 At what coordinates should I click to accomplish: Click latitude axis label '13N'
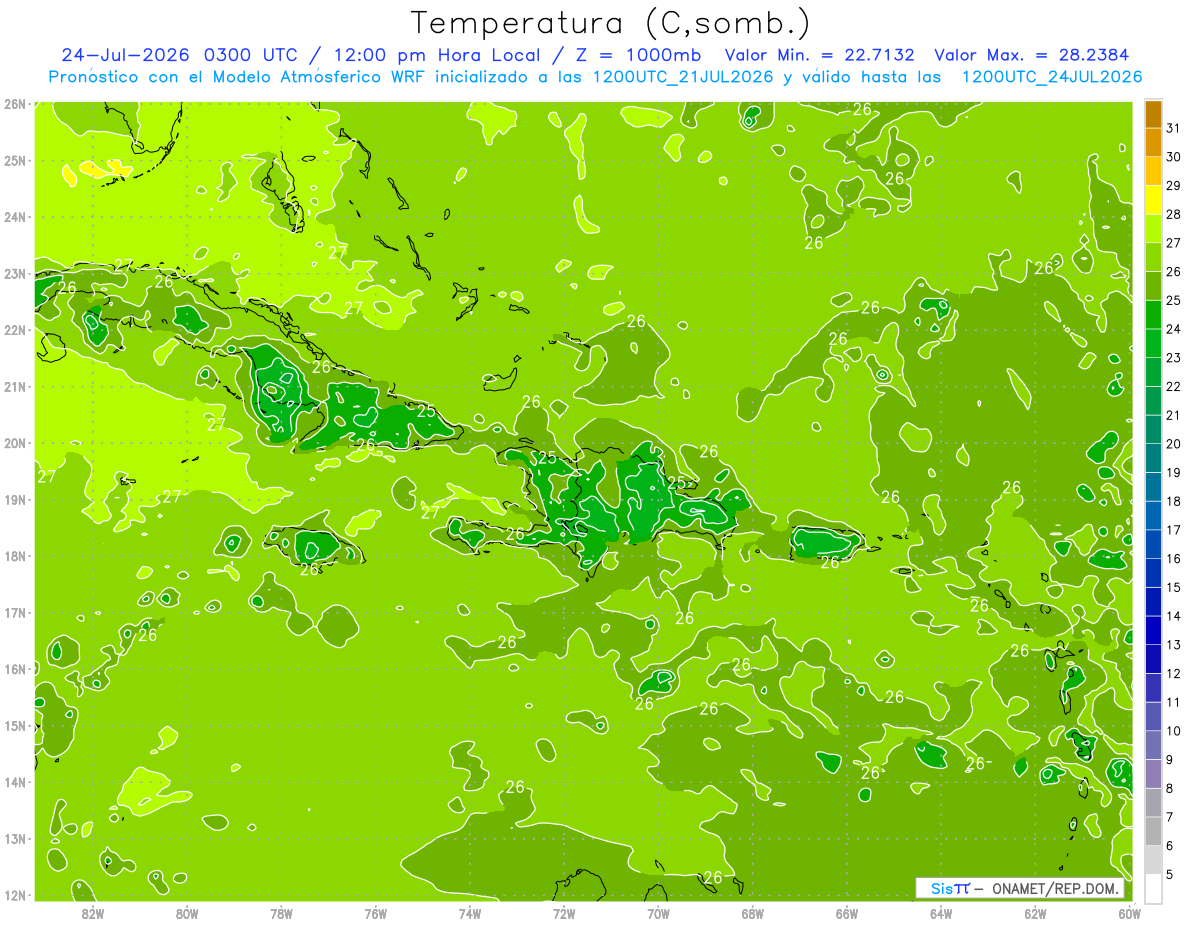pyautogui.click(x=14, y=839)
